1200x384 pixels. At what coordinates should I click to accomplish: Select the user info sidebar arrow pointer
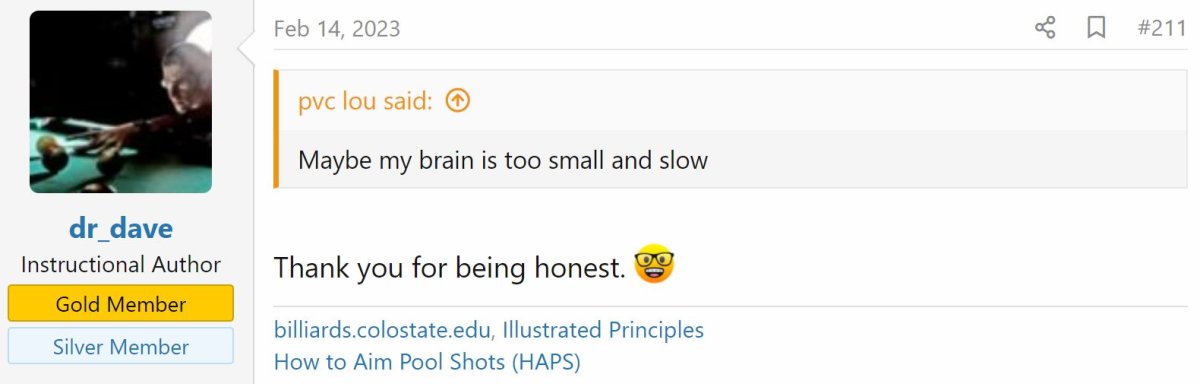(x=246, y=47)
